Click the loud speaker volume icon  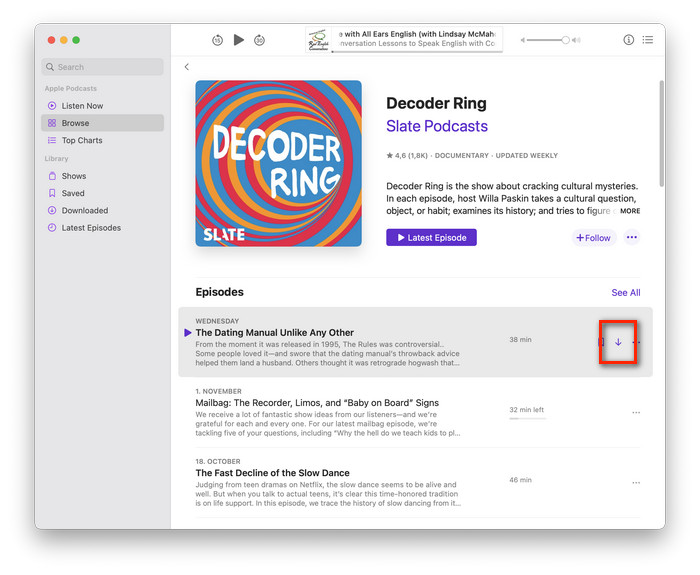(577, 40)
